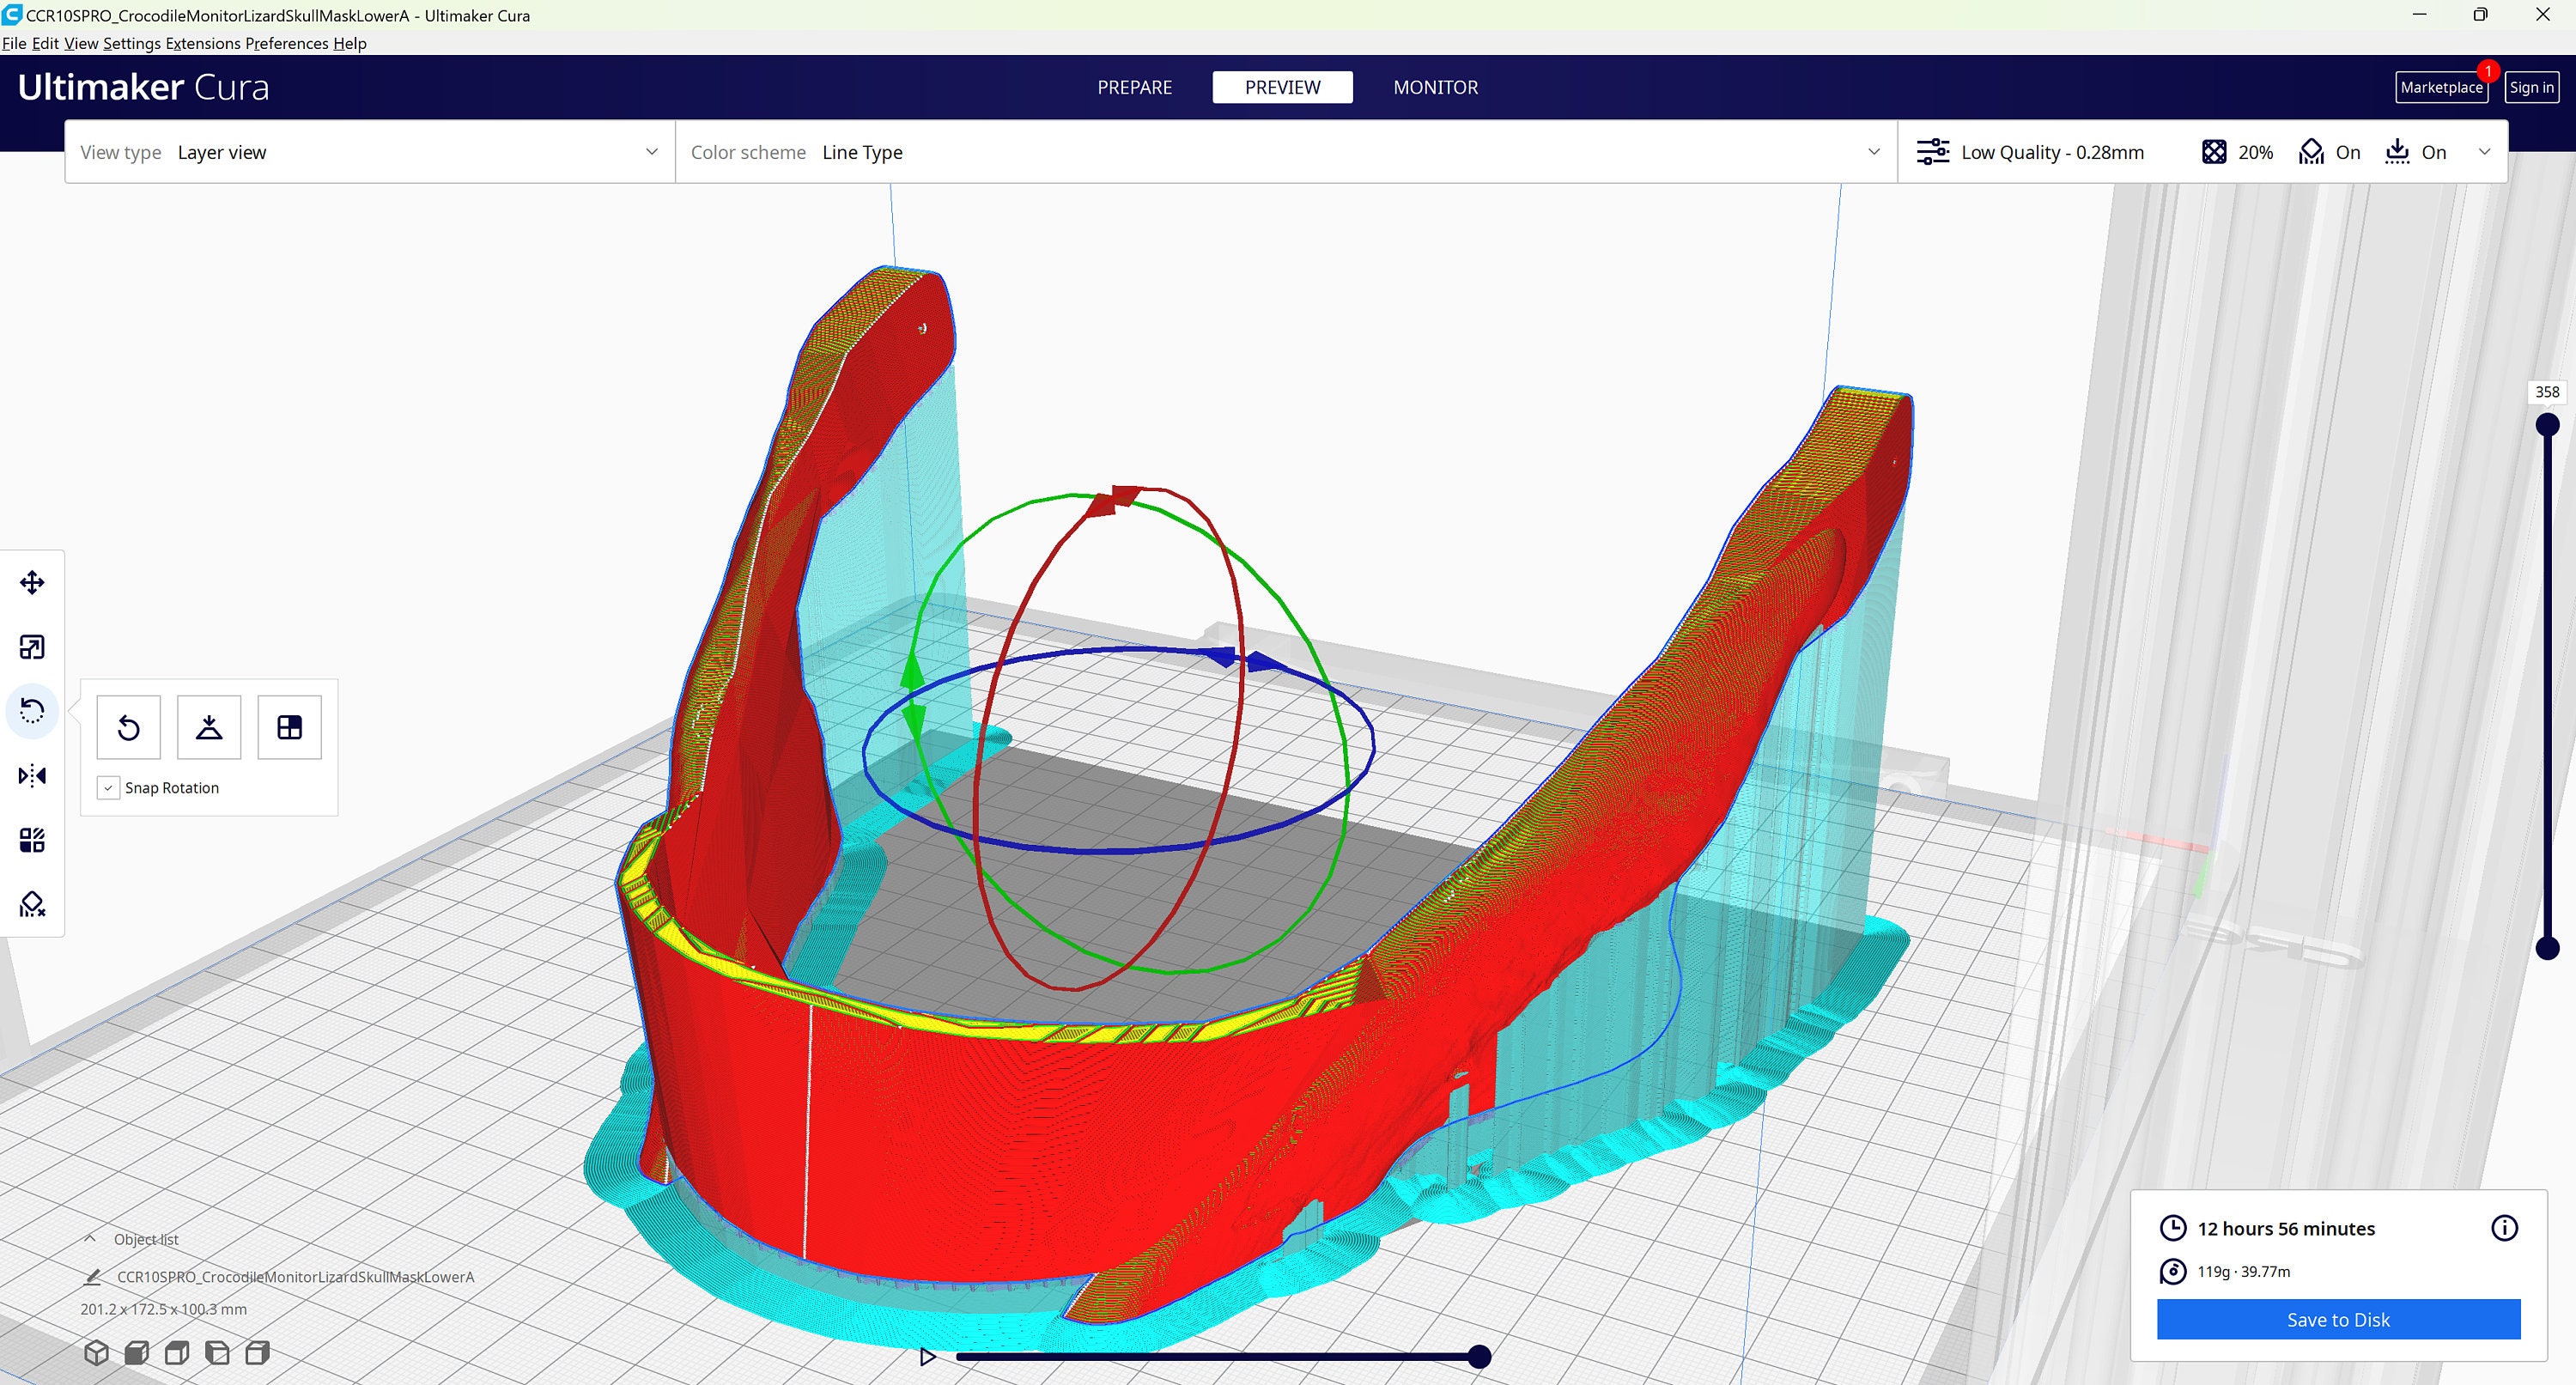The width and height of the screenshot is (2576, 1385).
Task: Switch to the PREPARE tab
Action: pyautogui.click(x=1134, y=87)
